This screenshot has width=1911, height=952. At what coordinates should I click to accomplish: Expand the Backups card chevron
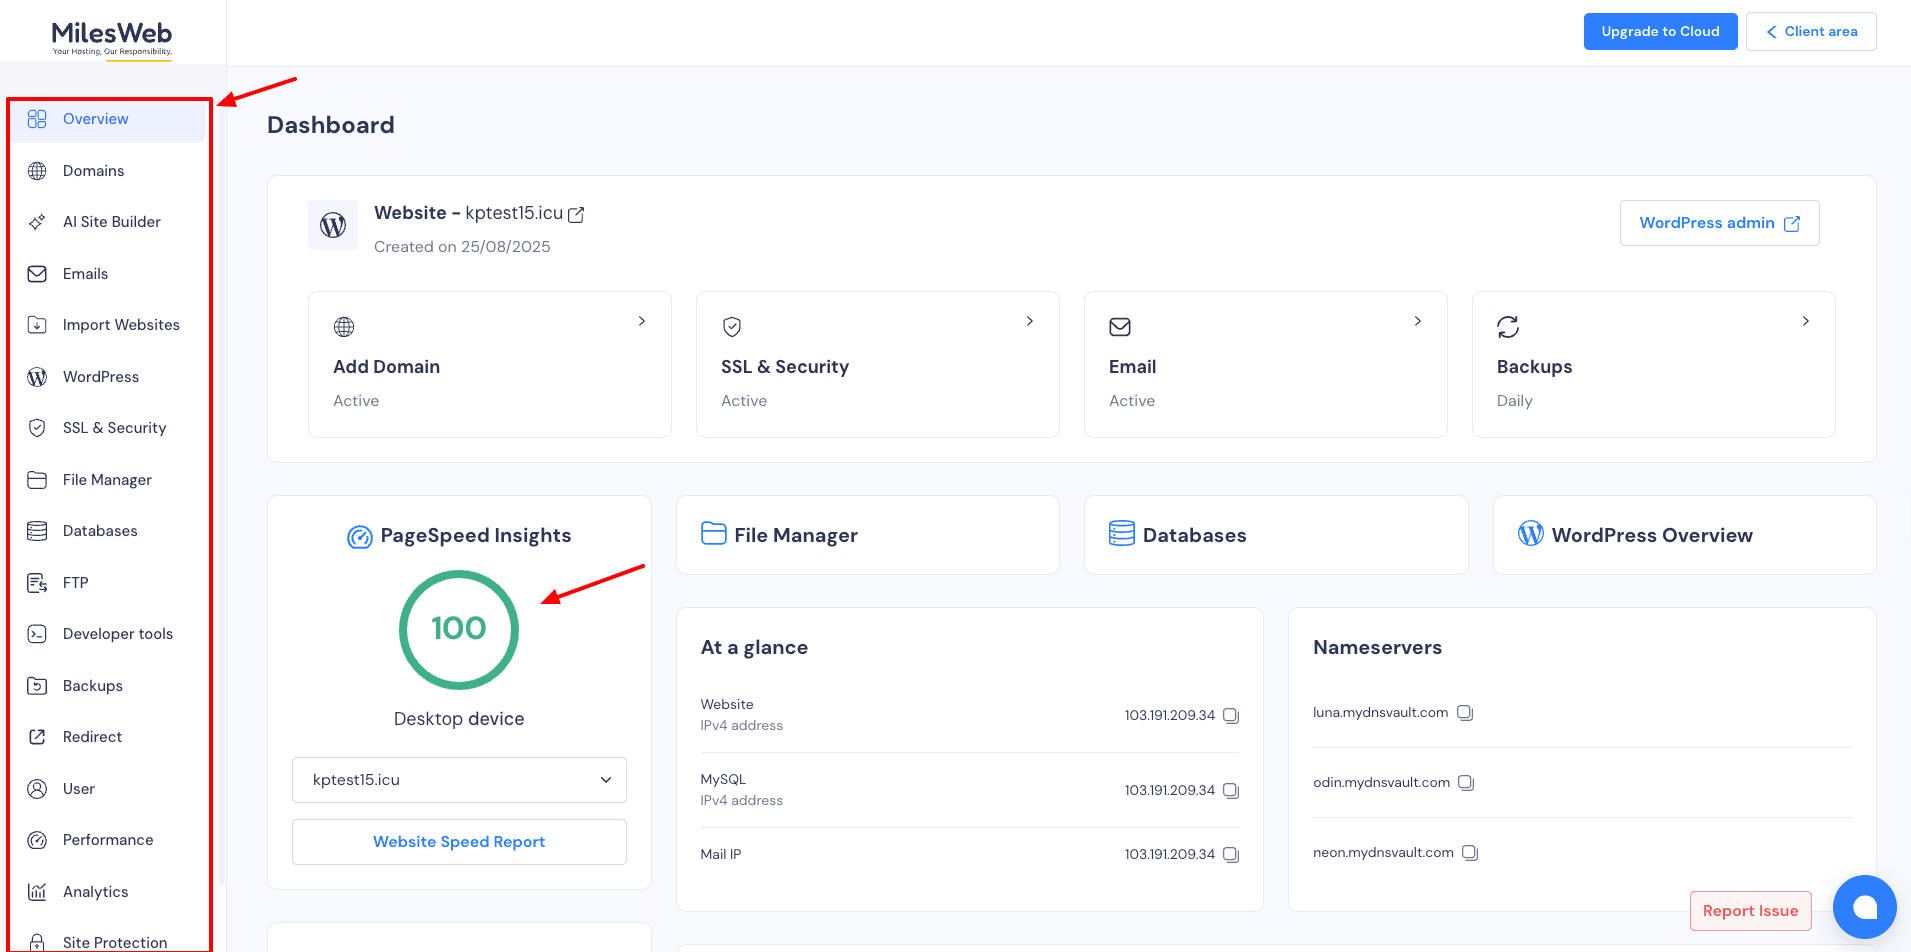pyautogui.click(x=1805, y=321)
